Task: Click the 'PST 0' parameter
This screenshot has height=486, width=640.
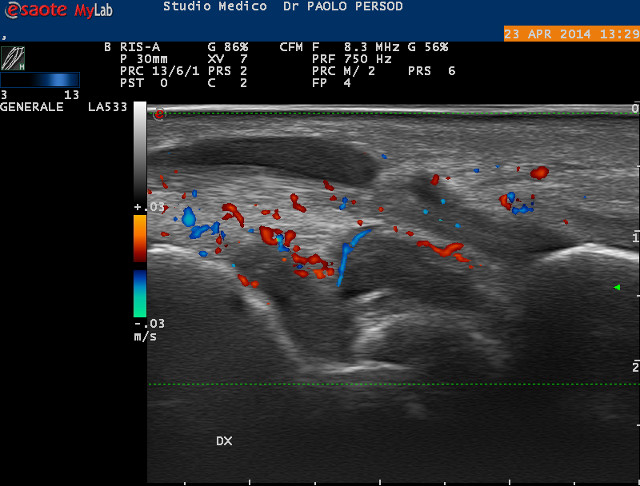Action: point(144,83)
